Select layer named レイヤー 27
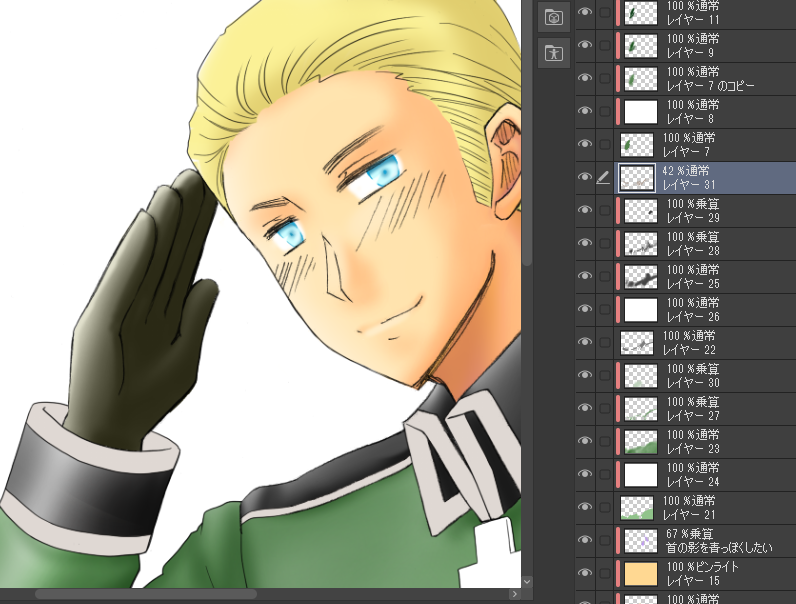Image resolution: width=796 pixels, height=604 pixels. pos(693,415)
